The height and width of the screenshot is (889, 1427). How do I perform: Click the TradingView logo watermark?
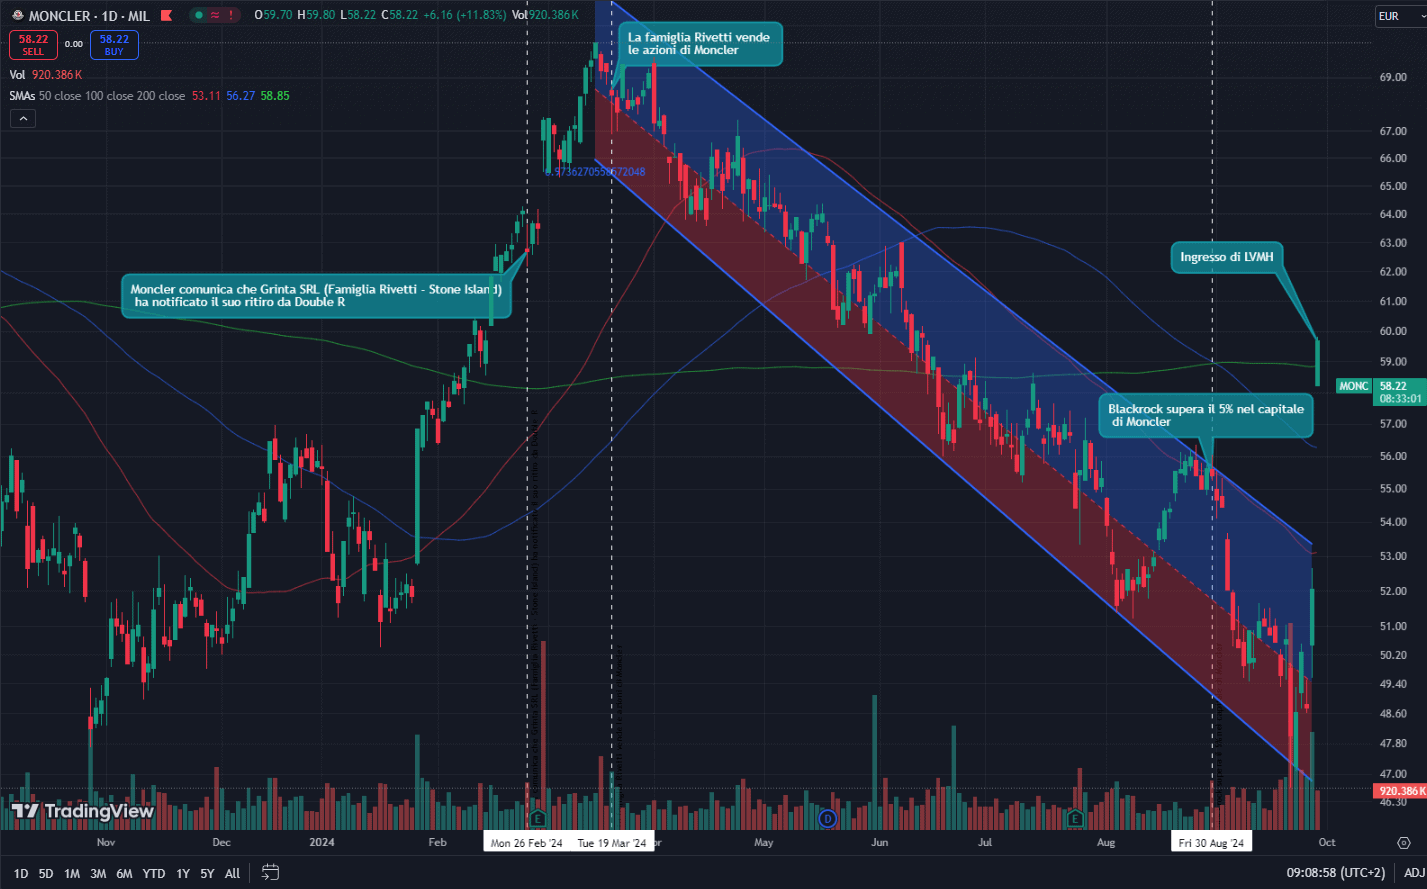(x=83, y=811)
